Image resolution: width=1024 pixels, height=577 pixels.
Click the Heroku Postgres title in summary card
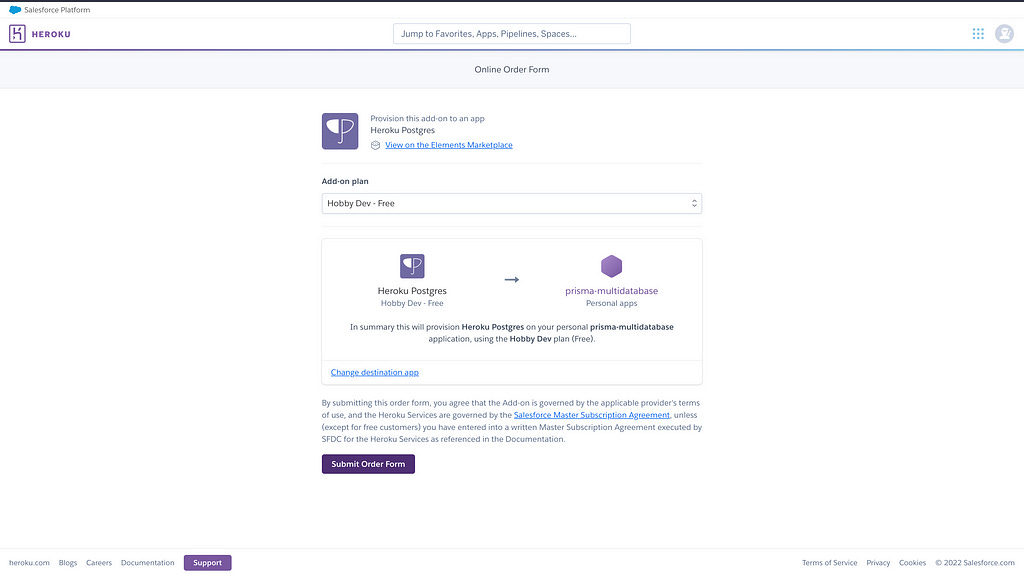(412, 291)
